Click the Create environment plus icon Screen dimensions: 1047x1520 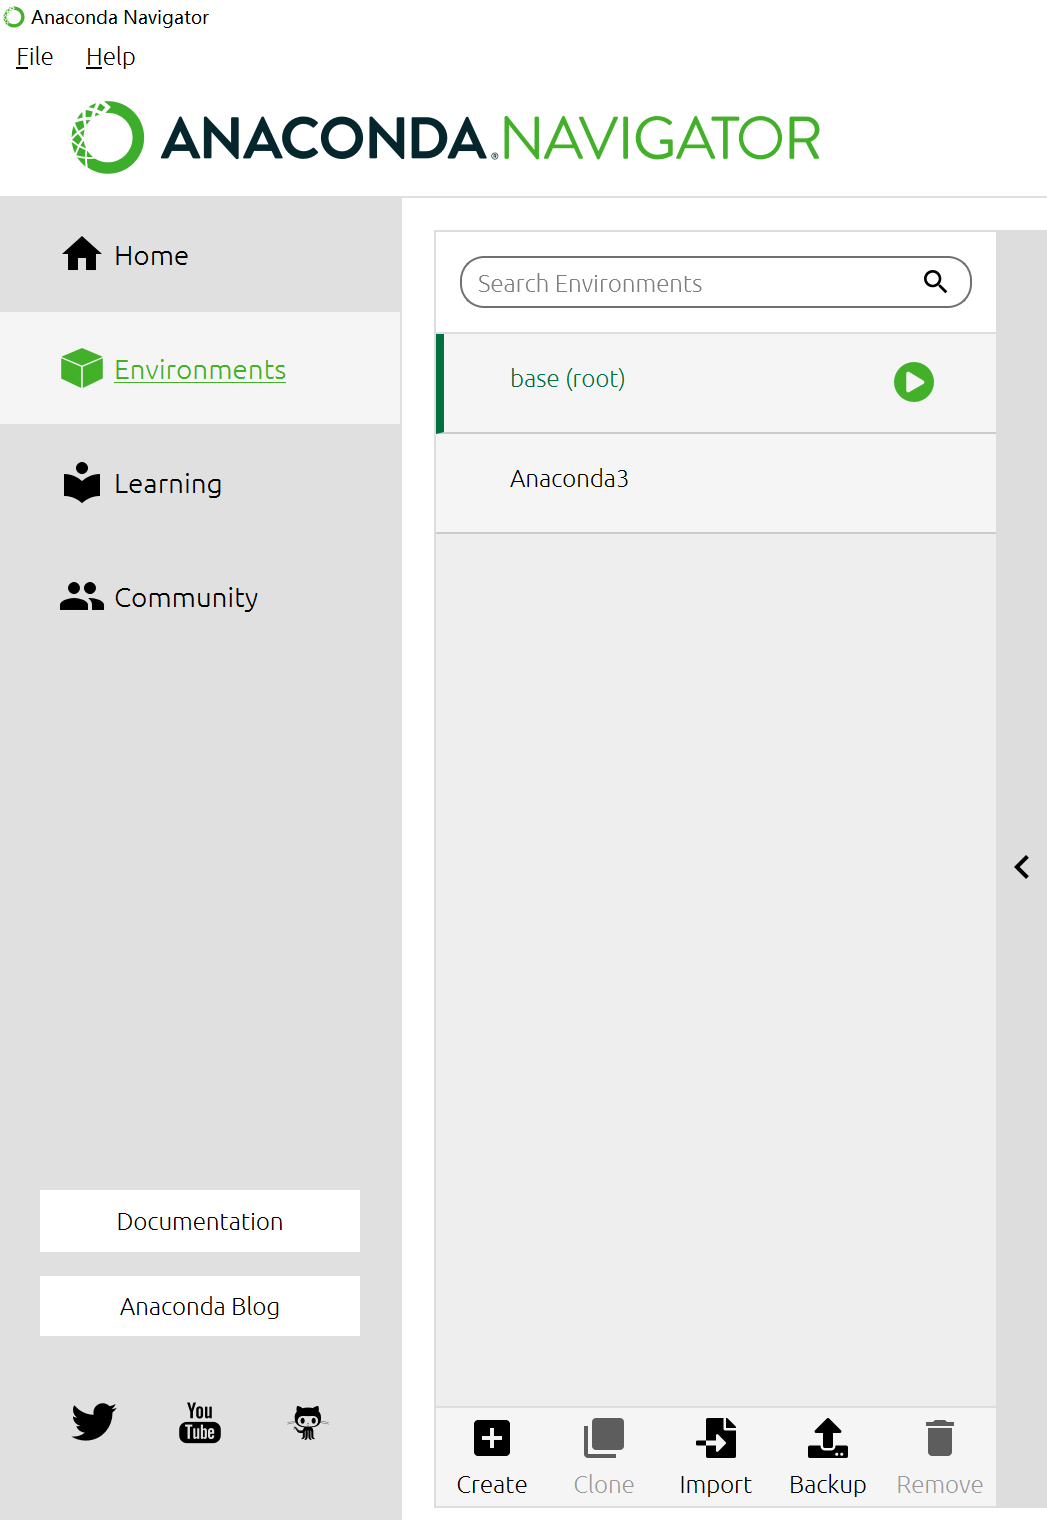[492, 1439]
